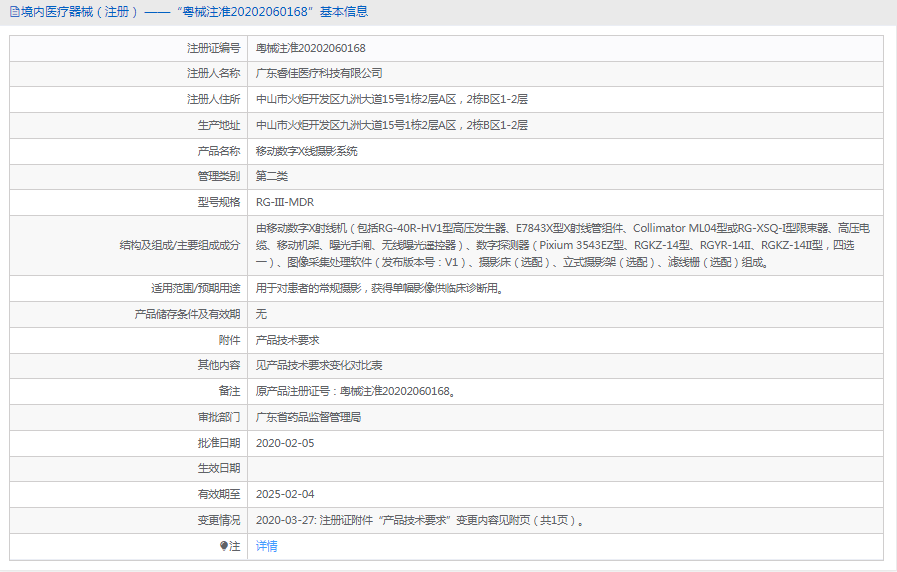Click the 适用范围/预期用途 label
The width and height of the screenshot is (897, 572).
(x=196, y=288)
